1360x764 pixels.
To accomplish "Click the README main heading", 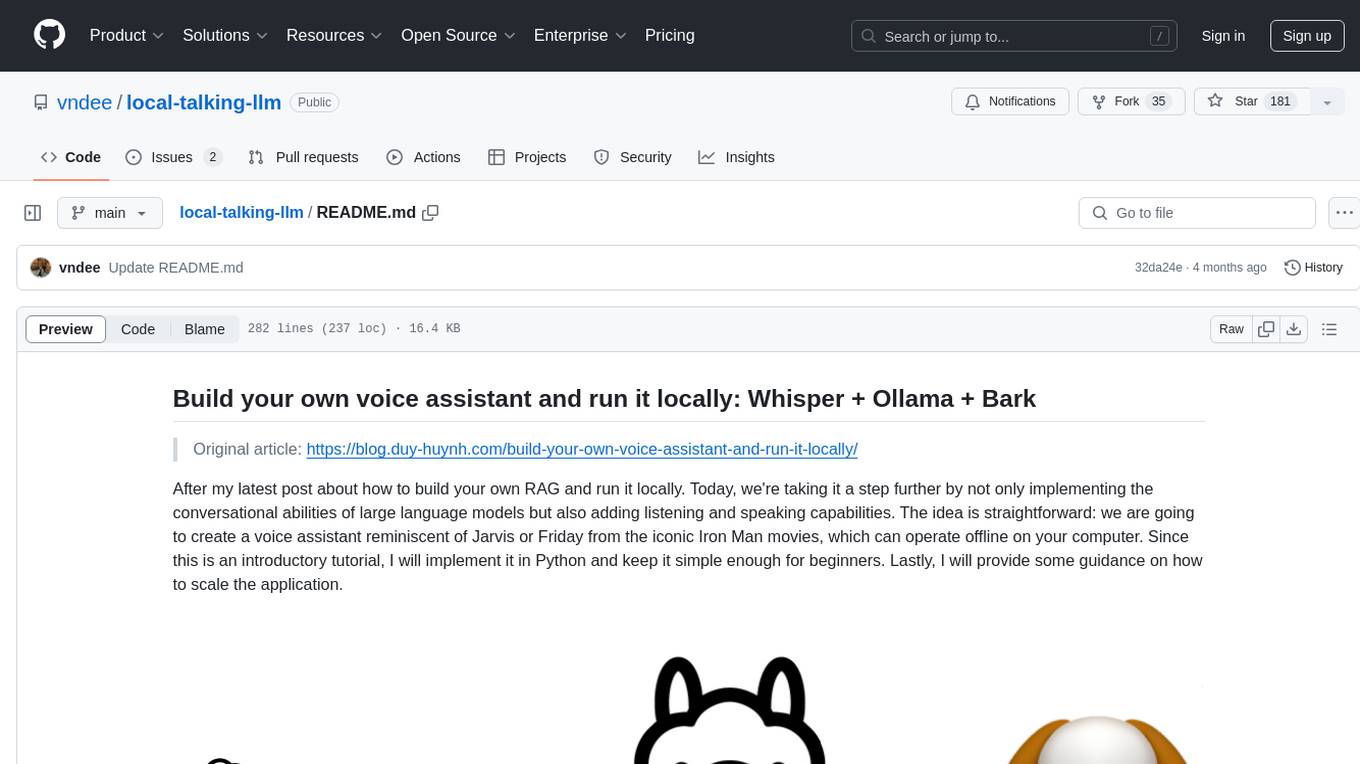I will pos(604,398).
